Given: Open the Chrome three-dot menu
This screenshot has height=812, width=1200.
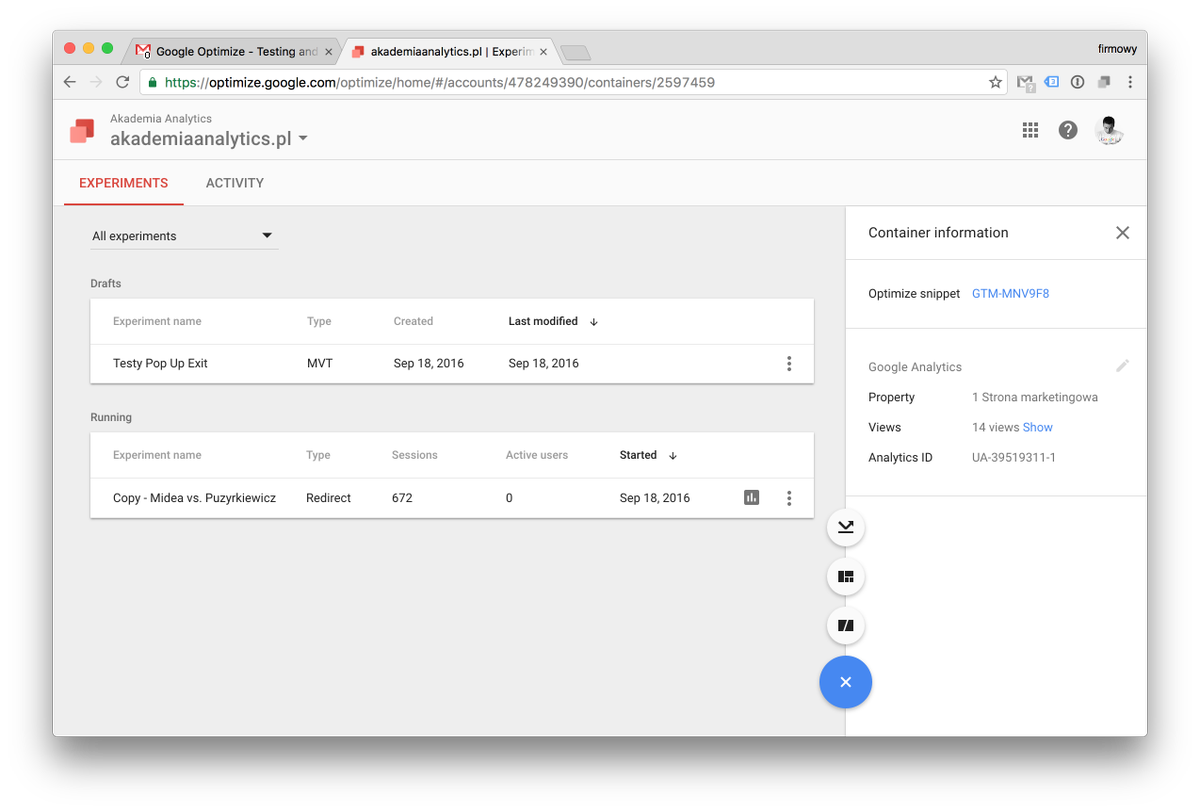Looking at the screenshot, I should point(1130,82).
